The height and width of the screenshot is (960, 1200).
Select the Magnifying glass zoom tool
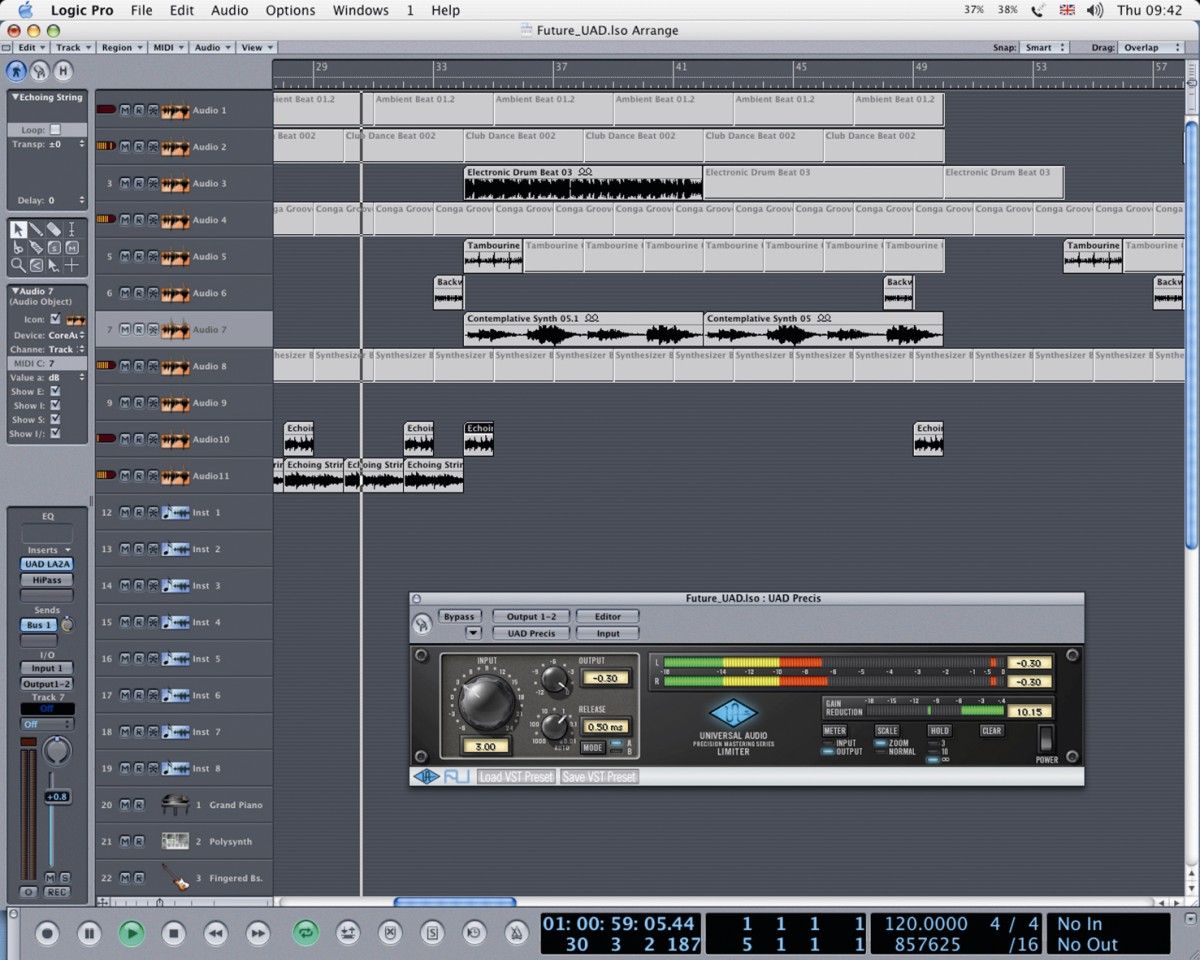pos(18,265)
